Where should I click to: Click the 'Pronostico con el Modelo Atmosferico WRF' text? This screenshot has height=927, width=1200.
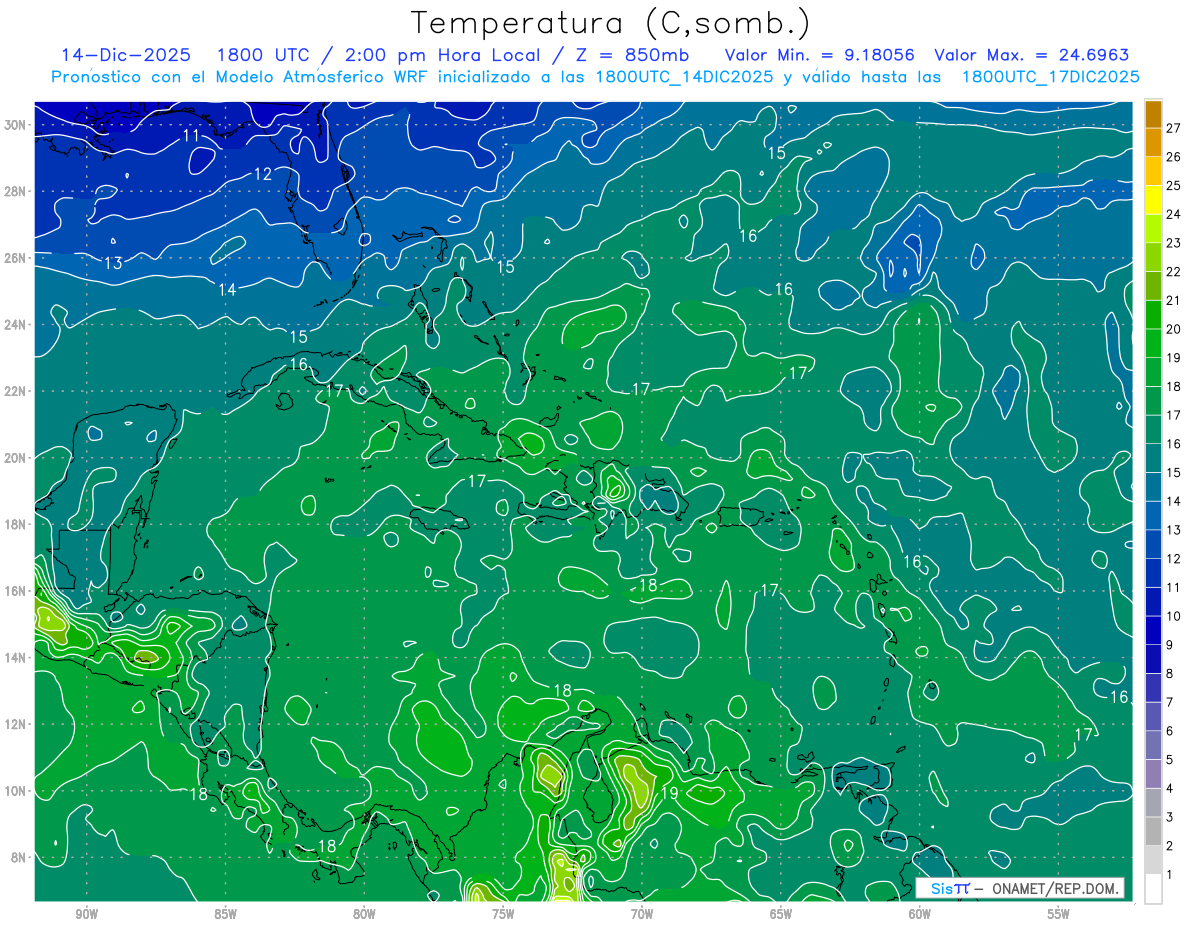pyautogui.click(x=243, y=77)
